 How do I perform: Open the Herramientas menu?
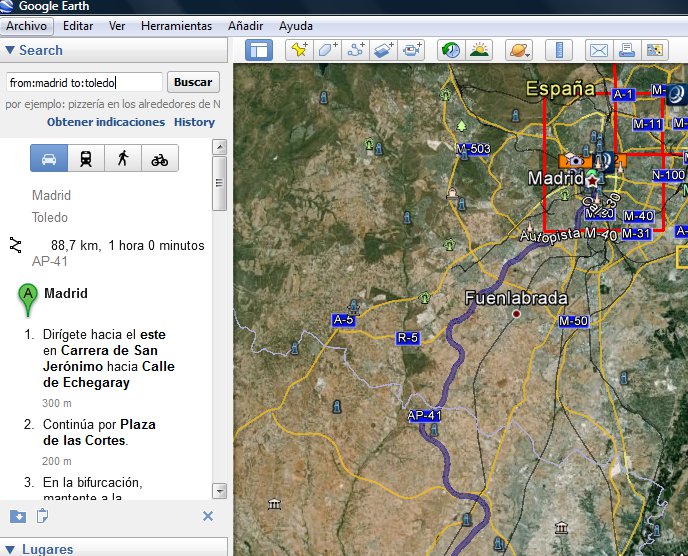point(176,26)
